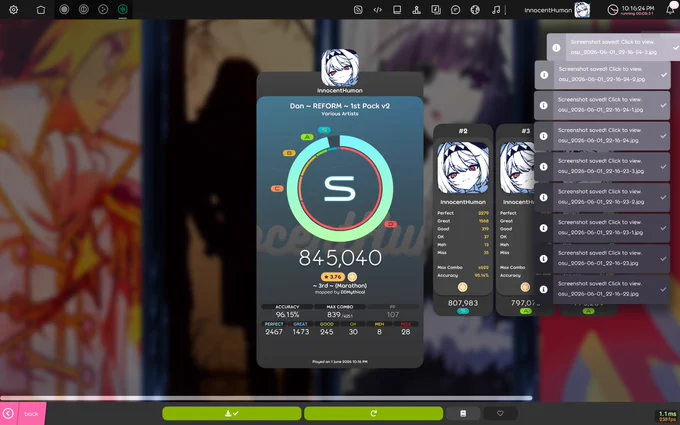Viewport: 680px width, 425px height.
Task: Click the clock showing 10:16:24 PM
Action: [631, 10]
